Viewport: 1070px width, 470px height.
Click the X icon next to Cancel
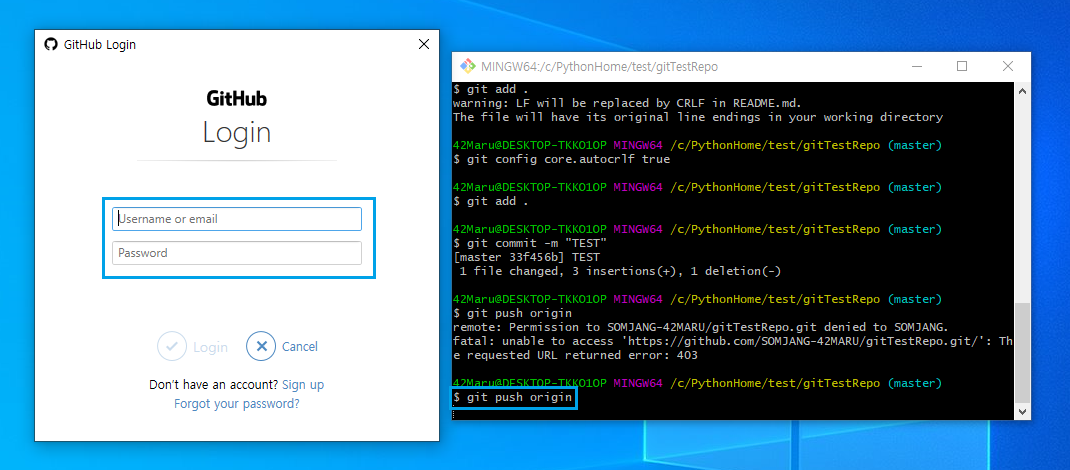coord(261,347)
